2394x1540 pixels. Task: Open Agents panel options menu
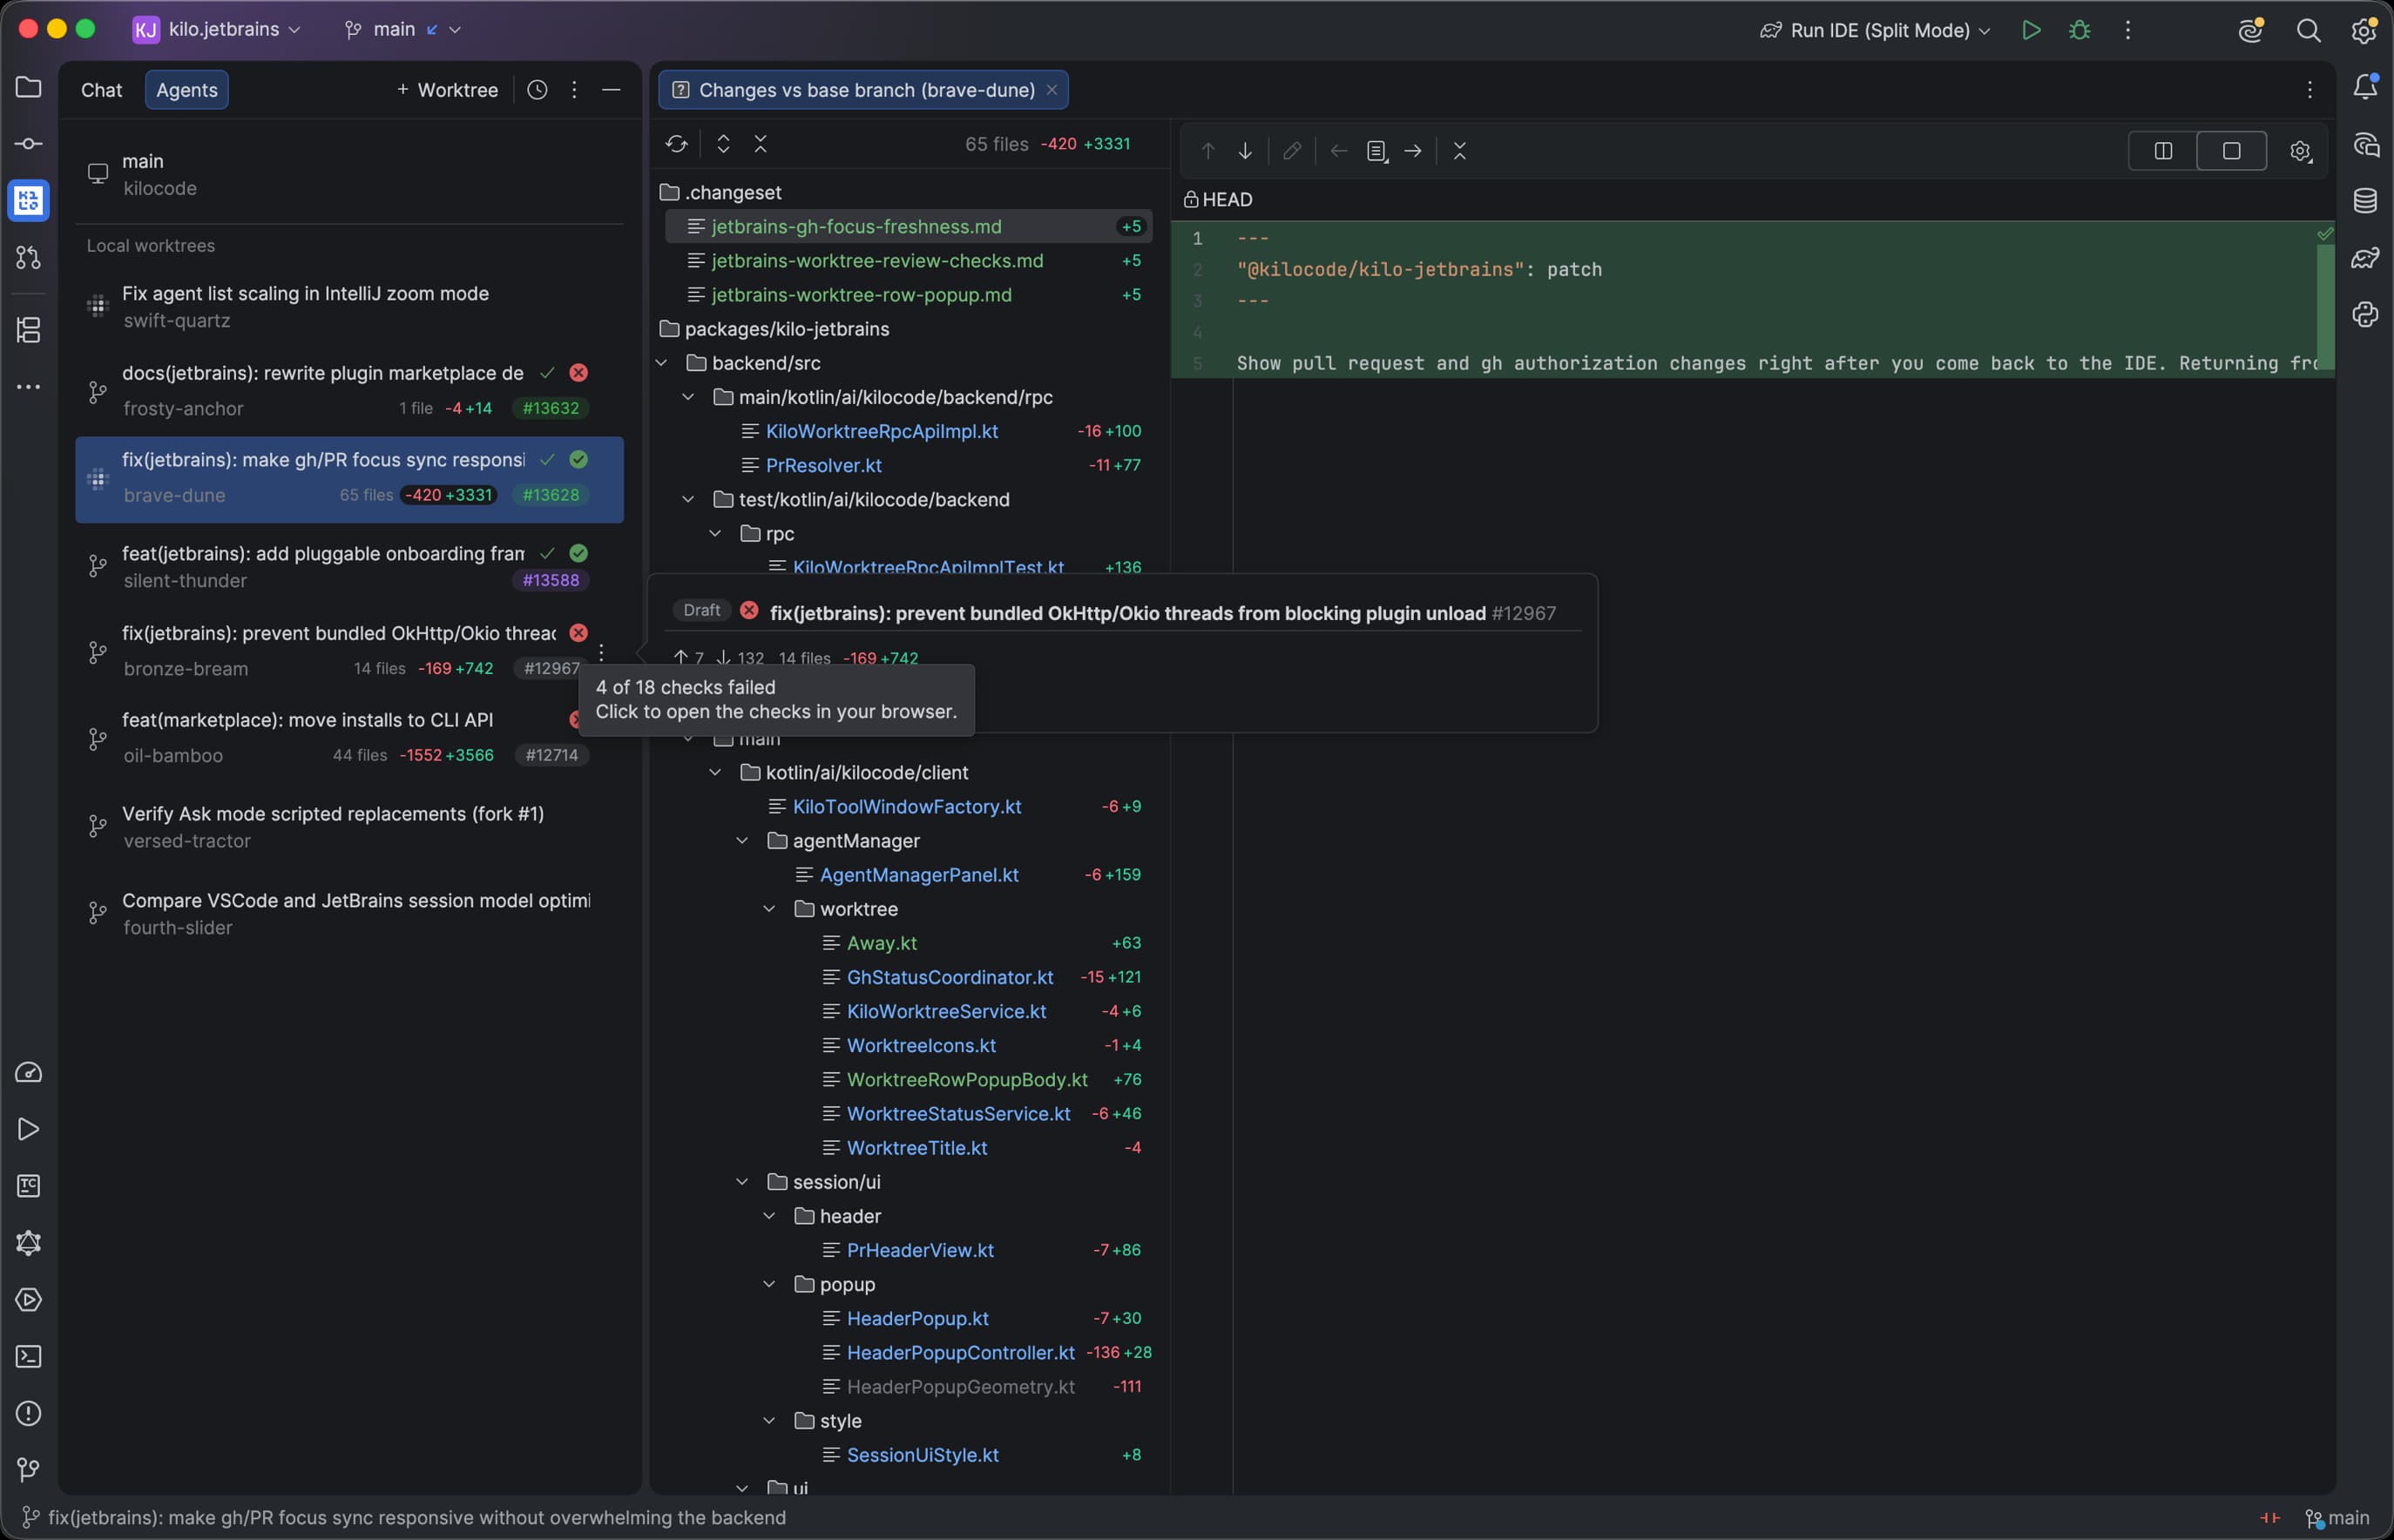(x=574, y=90)
